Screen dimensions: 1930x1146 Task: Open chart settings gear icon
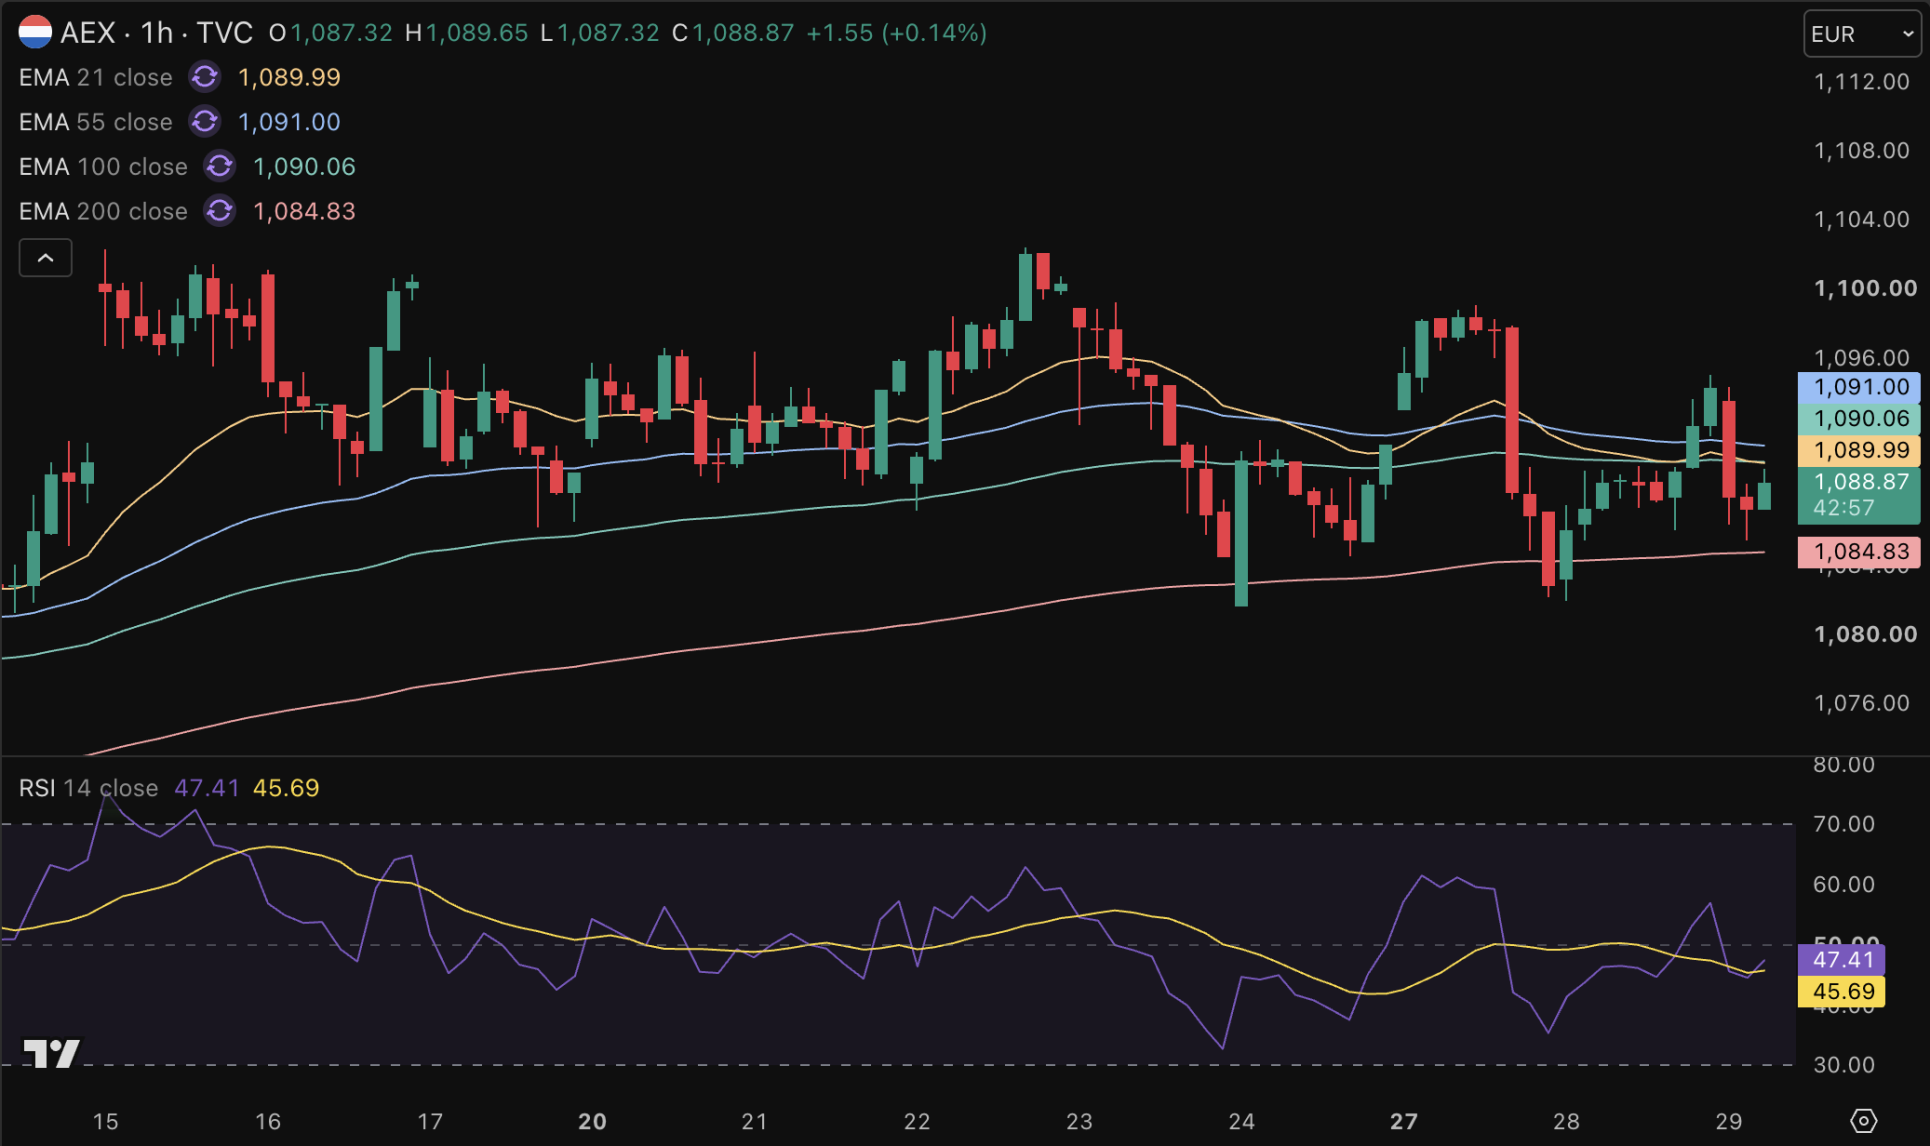1863,1121
